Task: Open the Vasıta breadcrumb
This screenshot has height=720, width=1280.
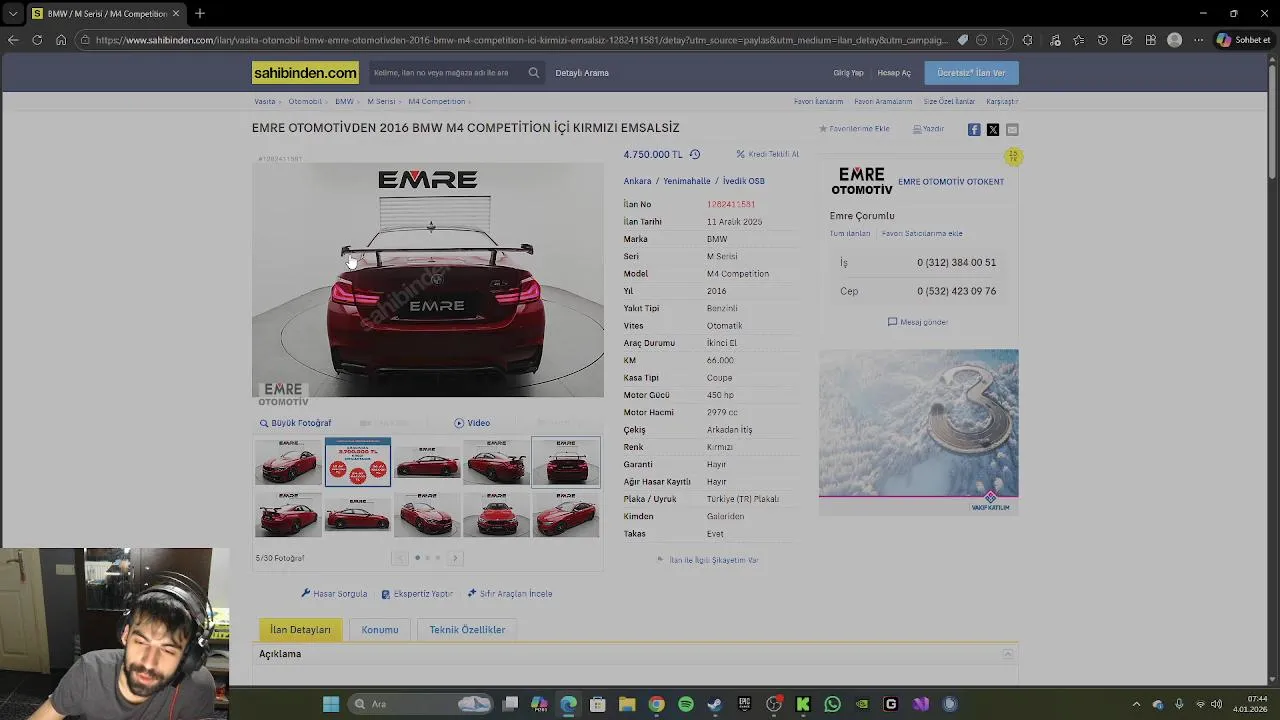Action: click(x=264, y=101)
